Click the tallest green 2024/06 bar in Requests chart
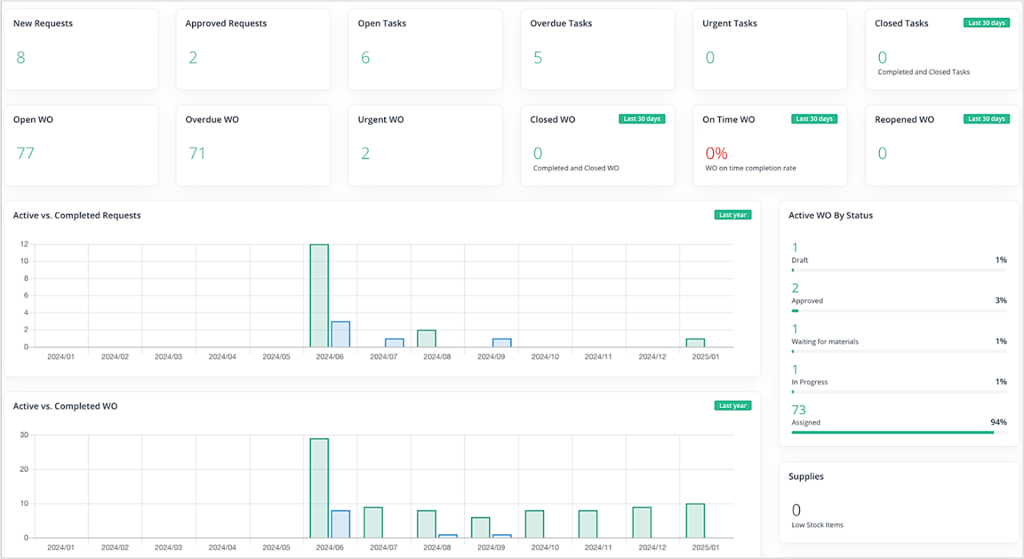 [319, 296]
